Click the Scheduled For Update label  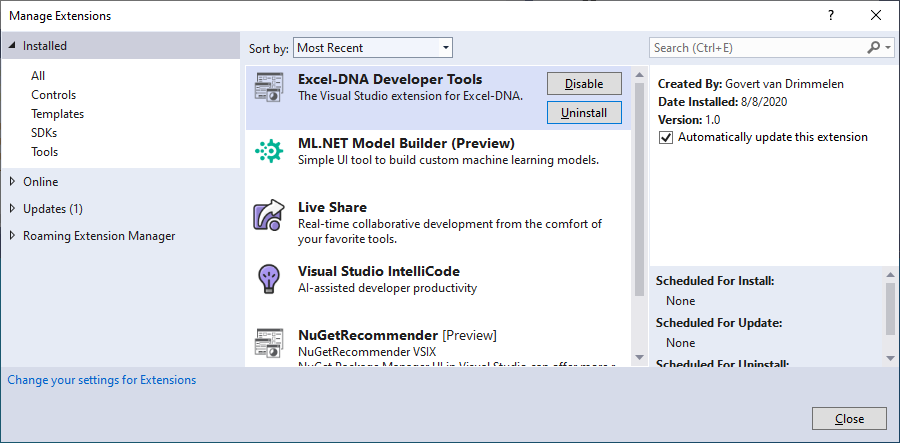tap(719, 323)
